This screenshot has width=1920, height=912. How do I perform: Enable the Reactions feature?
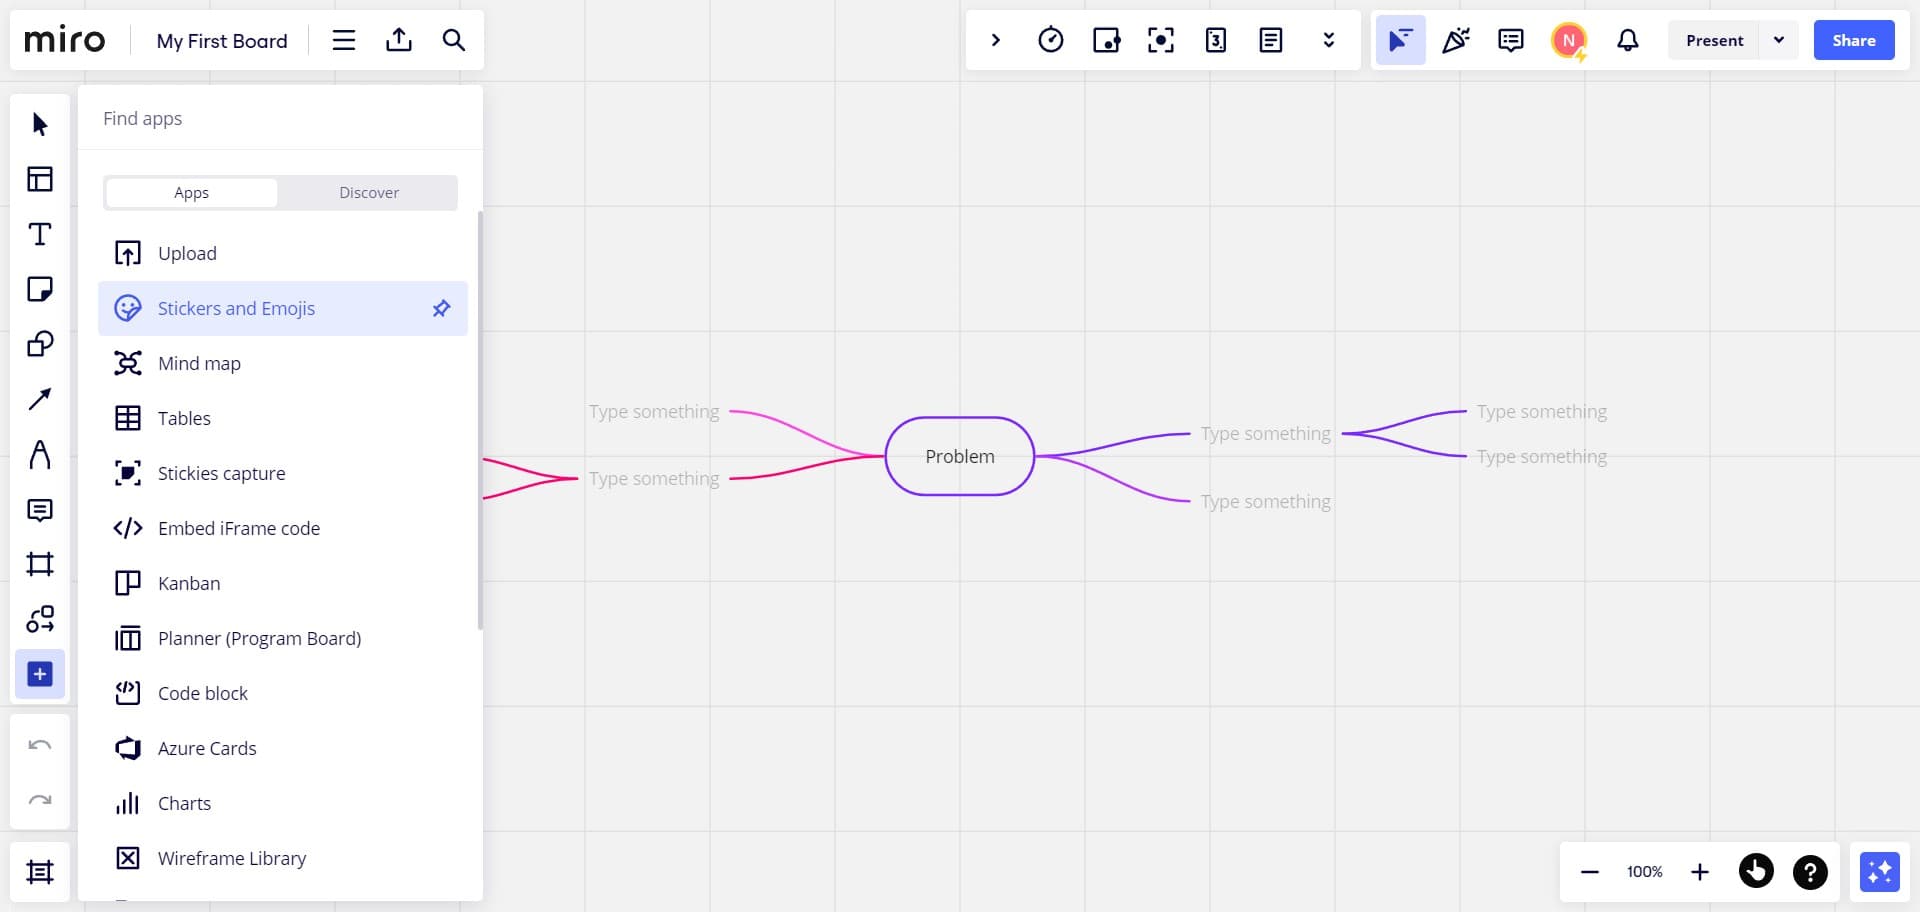coord(1456,40)
